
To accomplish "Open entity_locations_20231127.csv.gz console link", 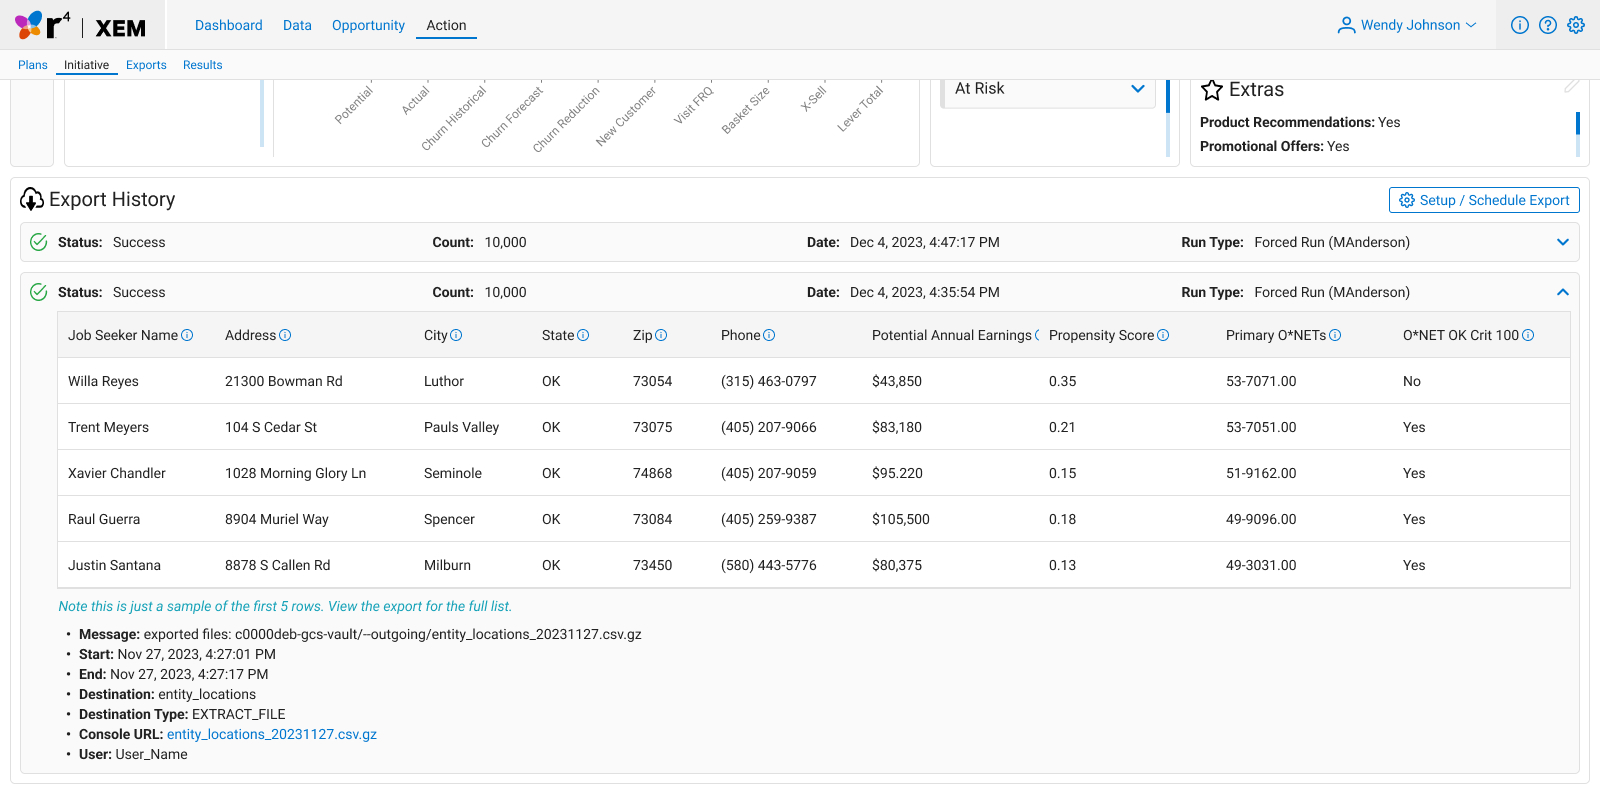I will click(x=272, y=734).
